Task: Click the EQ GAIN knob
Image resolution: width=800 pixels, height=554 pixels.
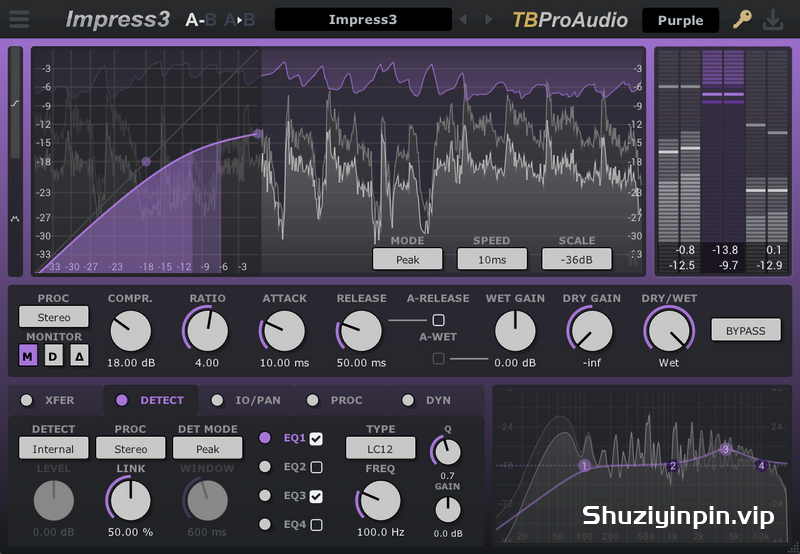Action: click(448, 510)
